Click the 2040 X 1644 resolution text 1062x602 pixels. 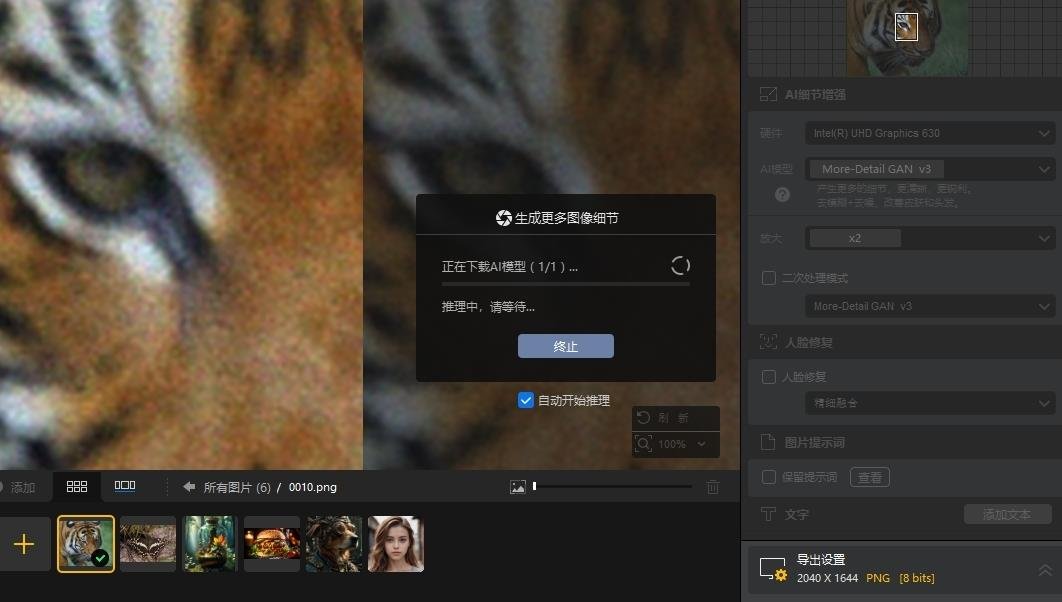coord(828,578)
